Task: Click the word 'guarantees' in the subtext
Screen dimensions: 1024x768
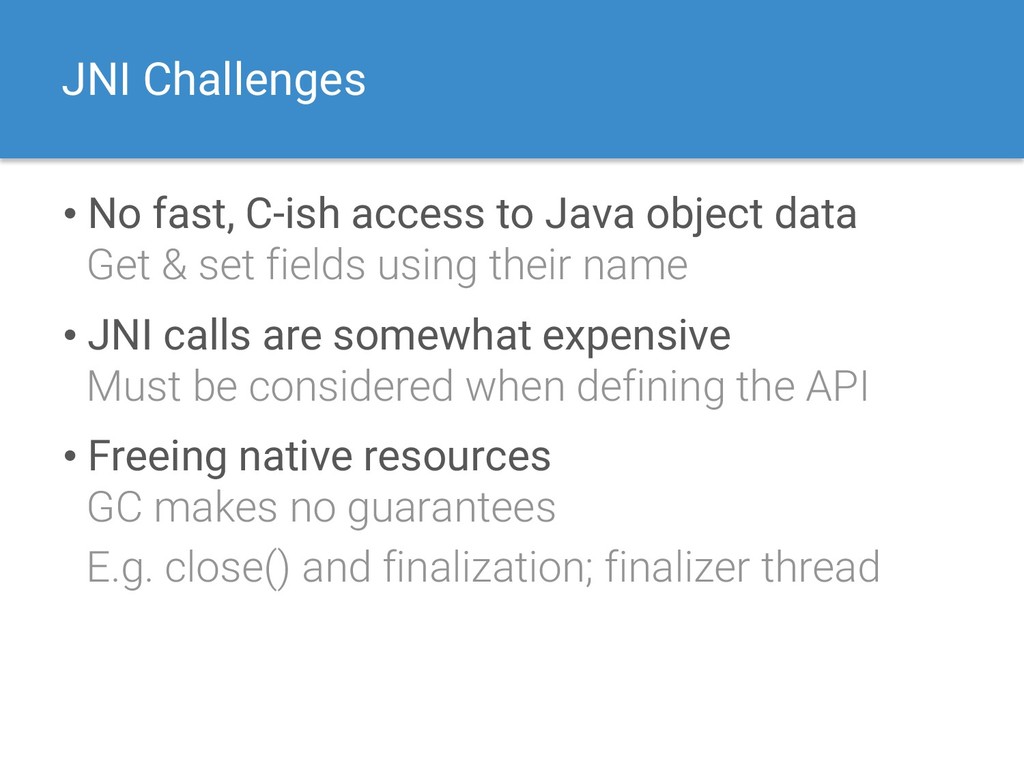Action: pyautogui.click(x=451, y=510)
